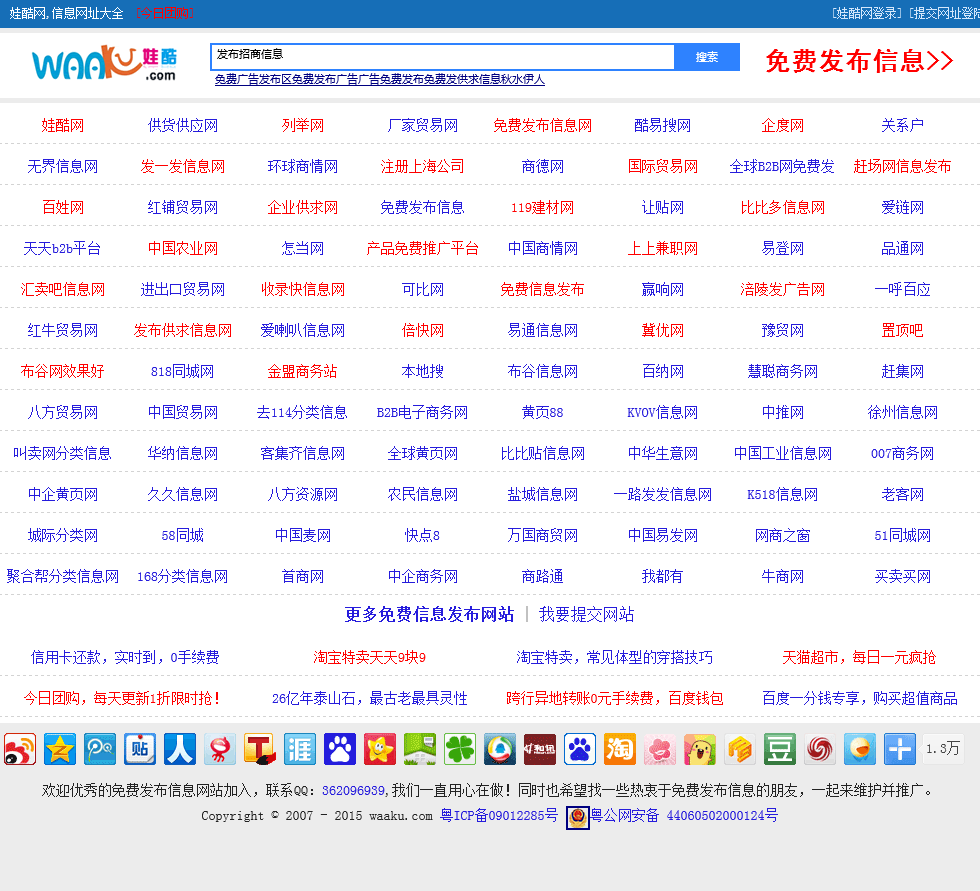
Task: Open the 'B2B电子商务网' link
Action: (422, 413)
